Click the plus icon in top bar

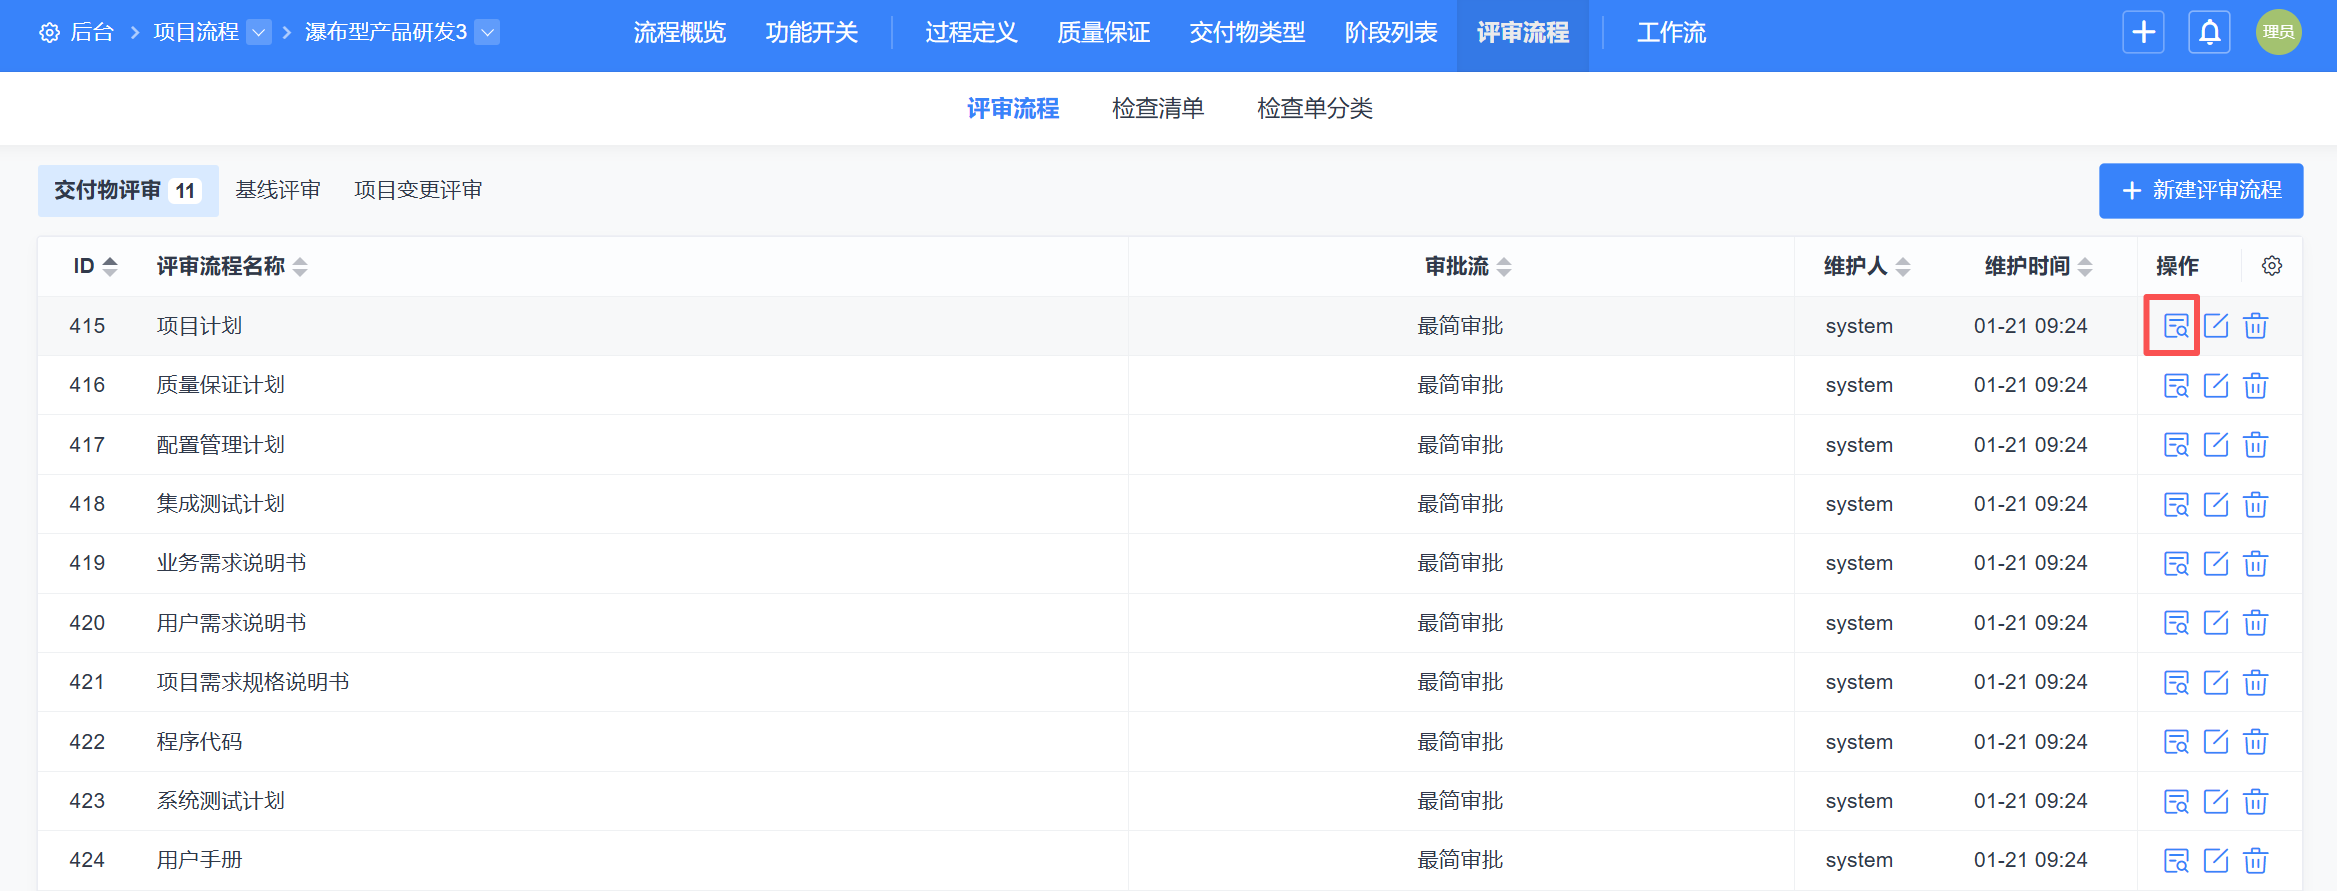(2143, 32)
